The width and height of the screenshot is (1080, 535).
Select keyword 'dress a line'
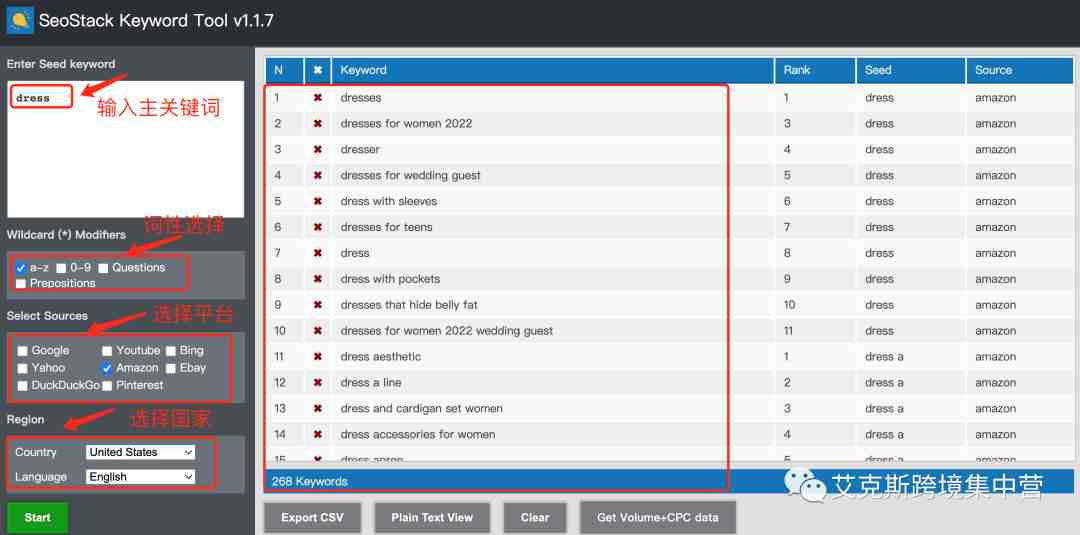pyautogui.click(x=371, y=383)
